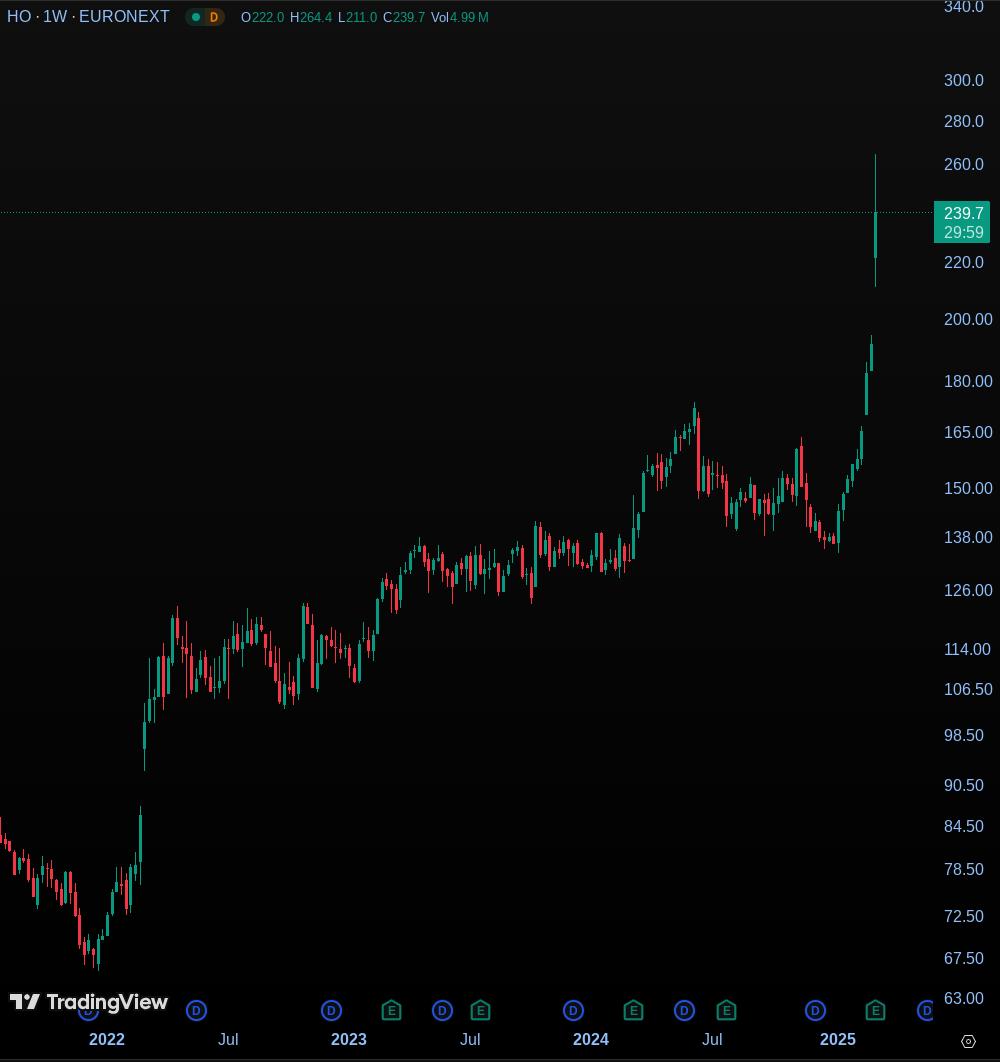Click dividend D marker just before 2023 label
Screen dimensions: 1000x1062
pos(331,1011)
